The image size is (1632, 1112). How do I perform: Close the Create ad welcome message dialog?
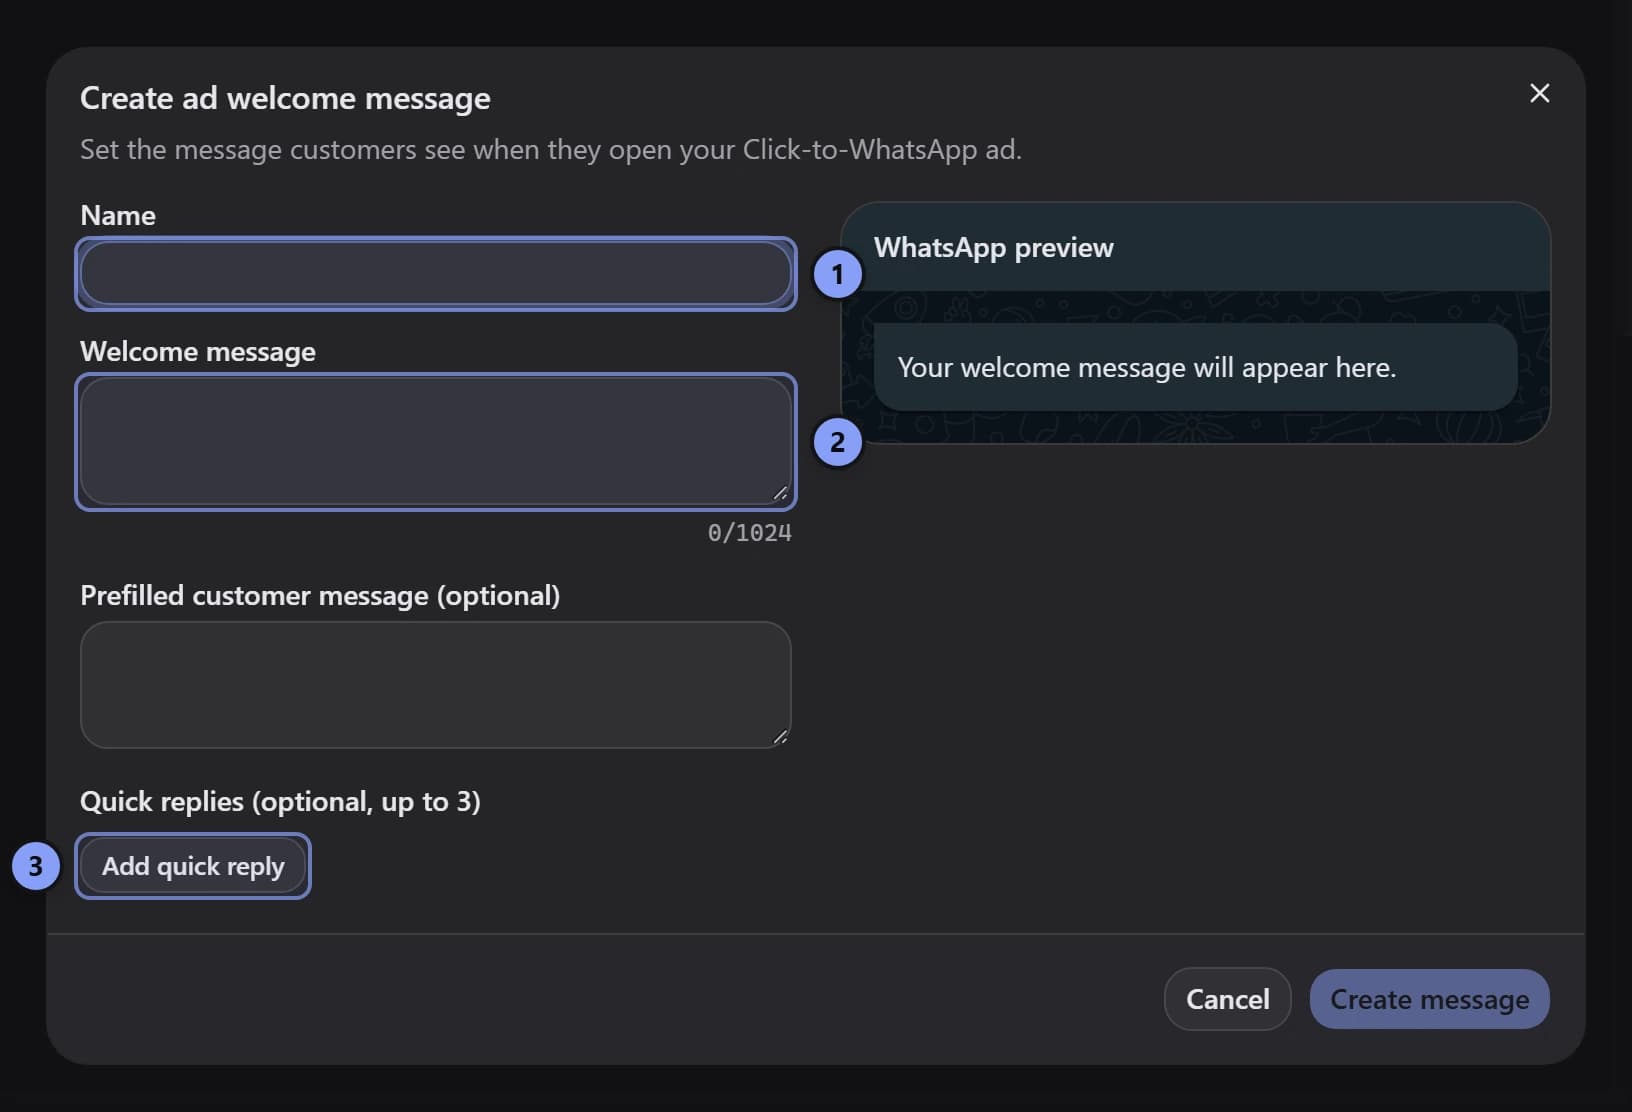tap(1539, 93)
